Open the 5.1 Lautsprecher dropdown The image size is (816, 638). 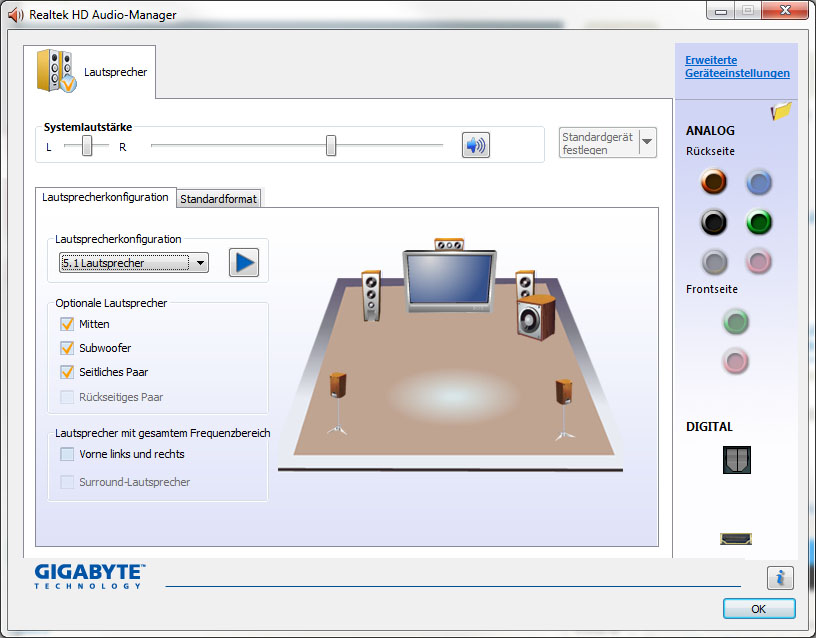coord(134,263)
